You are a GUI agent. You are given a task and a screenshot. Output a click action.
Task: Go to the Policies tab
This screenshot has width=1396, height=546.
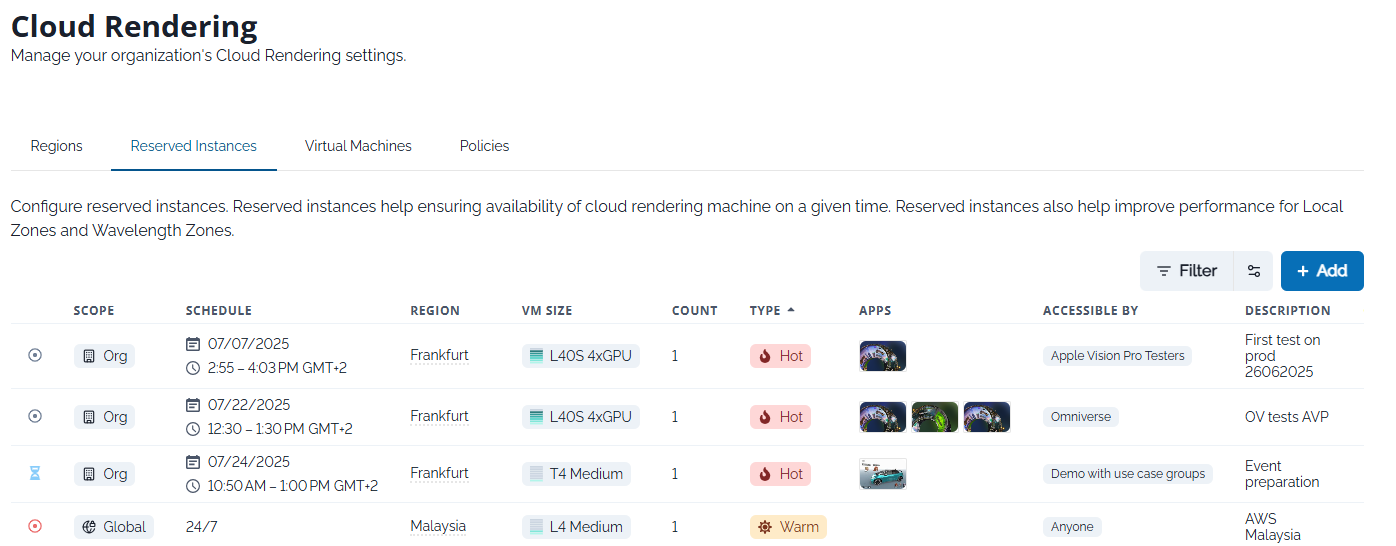484,146
